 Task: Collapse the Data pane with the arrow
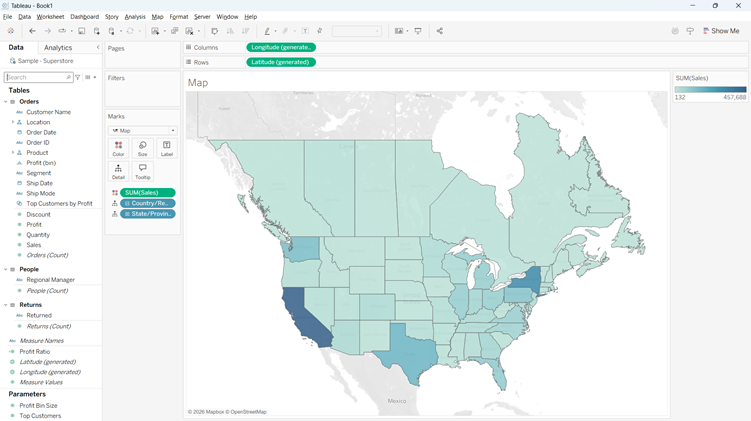(98, 47)
